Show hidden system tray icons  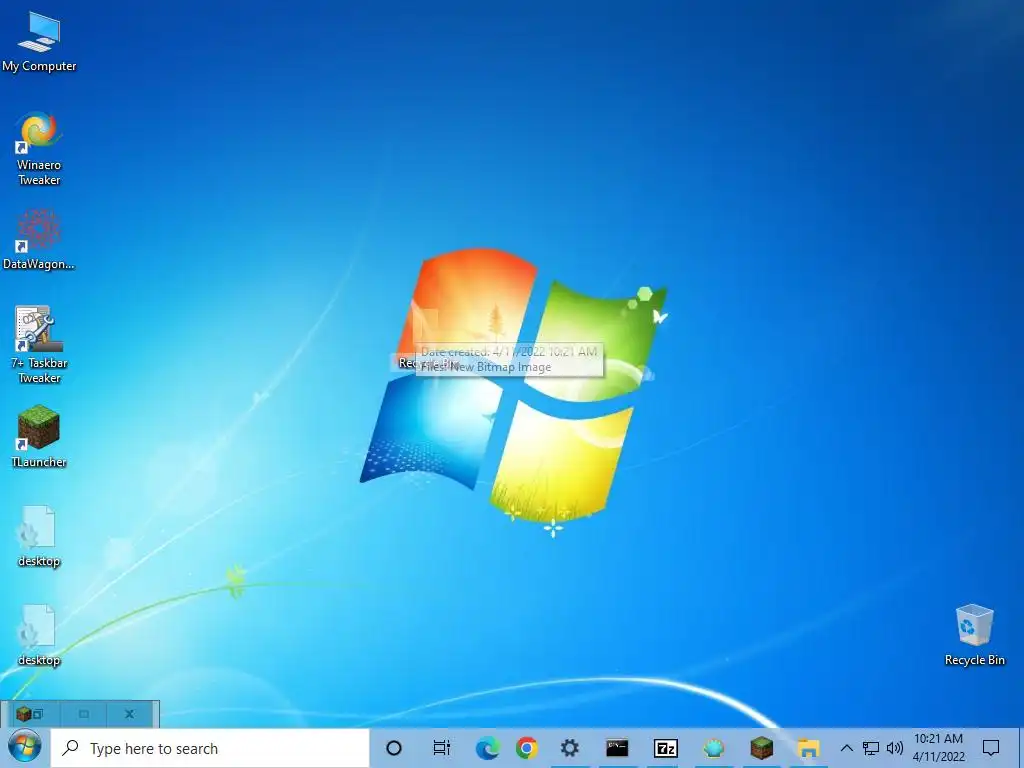point(846,748)
